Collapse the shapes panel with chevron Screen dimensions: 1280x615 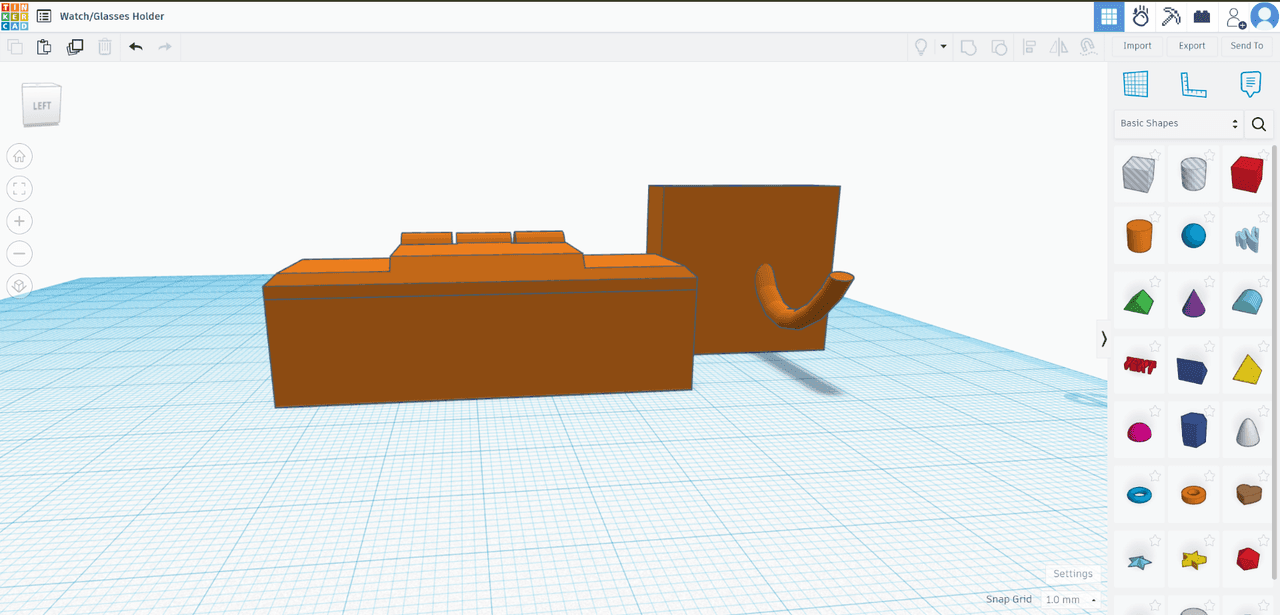point(1104,339)
